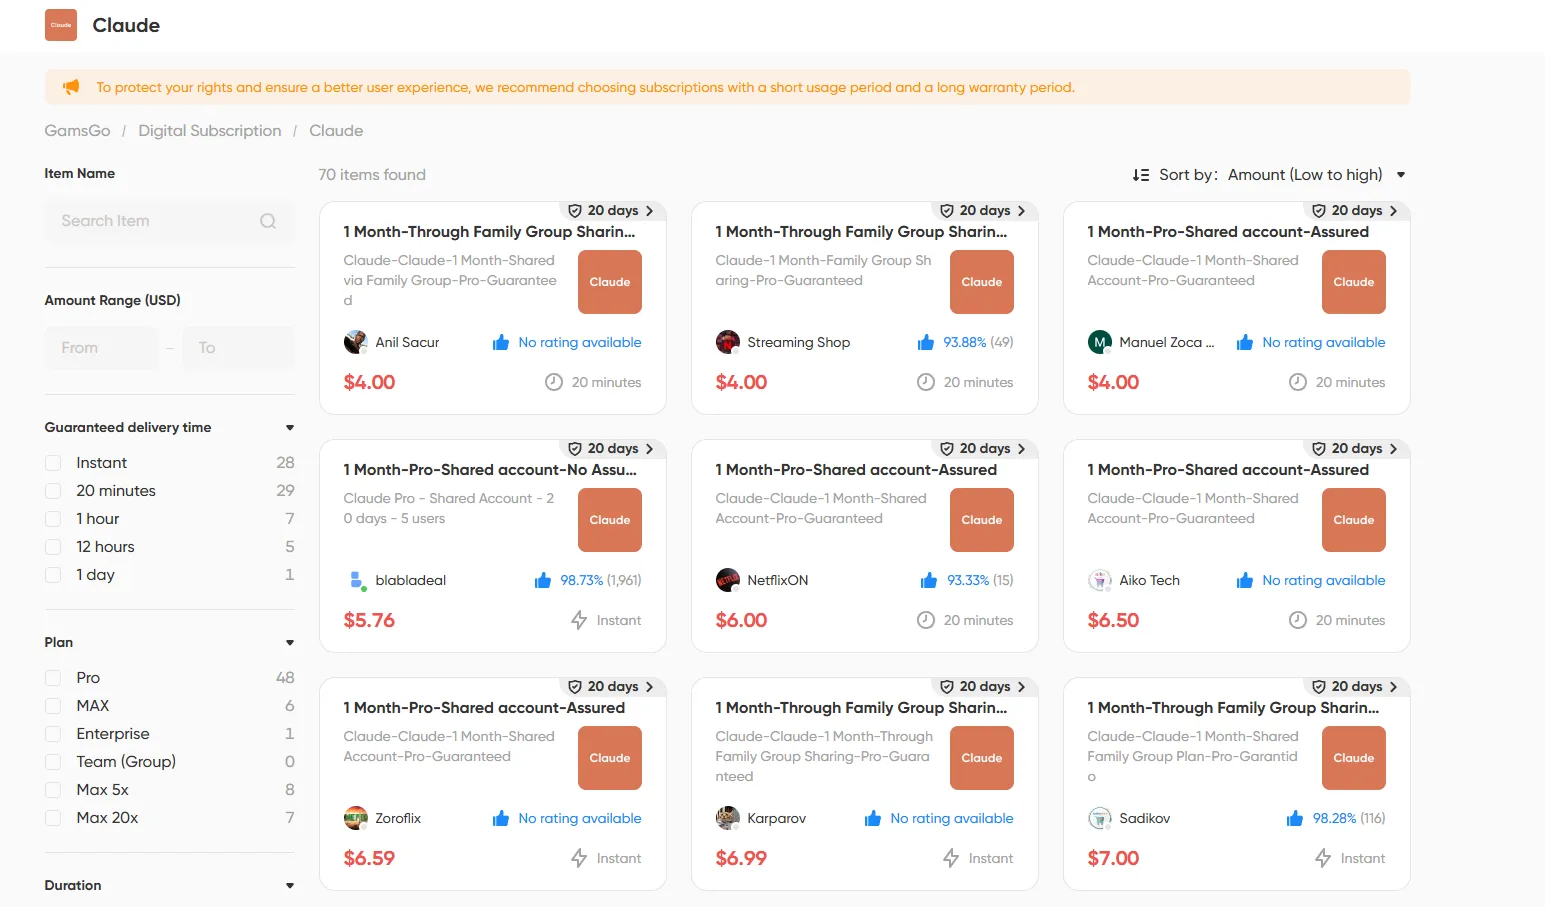Open the $5.76 Pro Shared account listing title

(490, 470)
